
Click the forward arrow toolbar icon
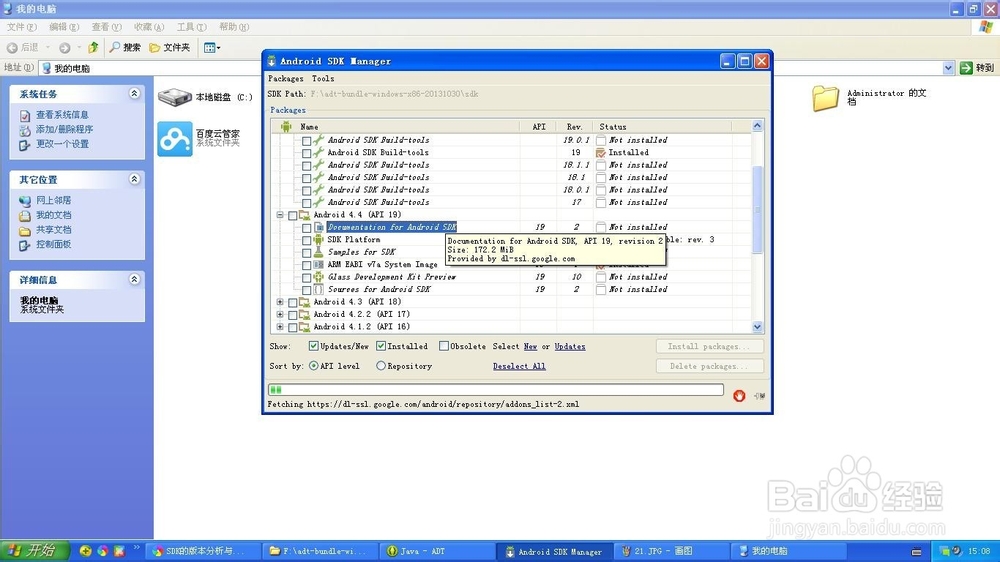click(64, 47)
